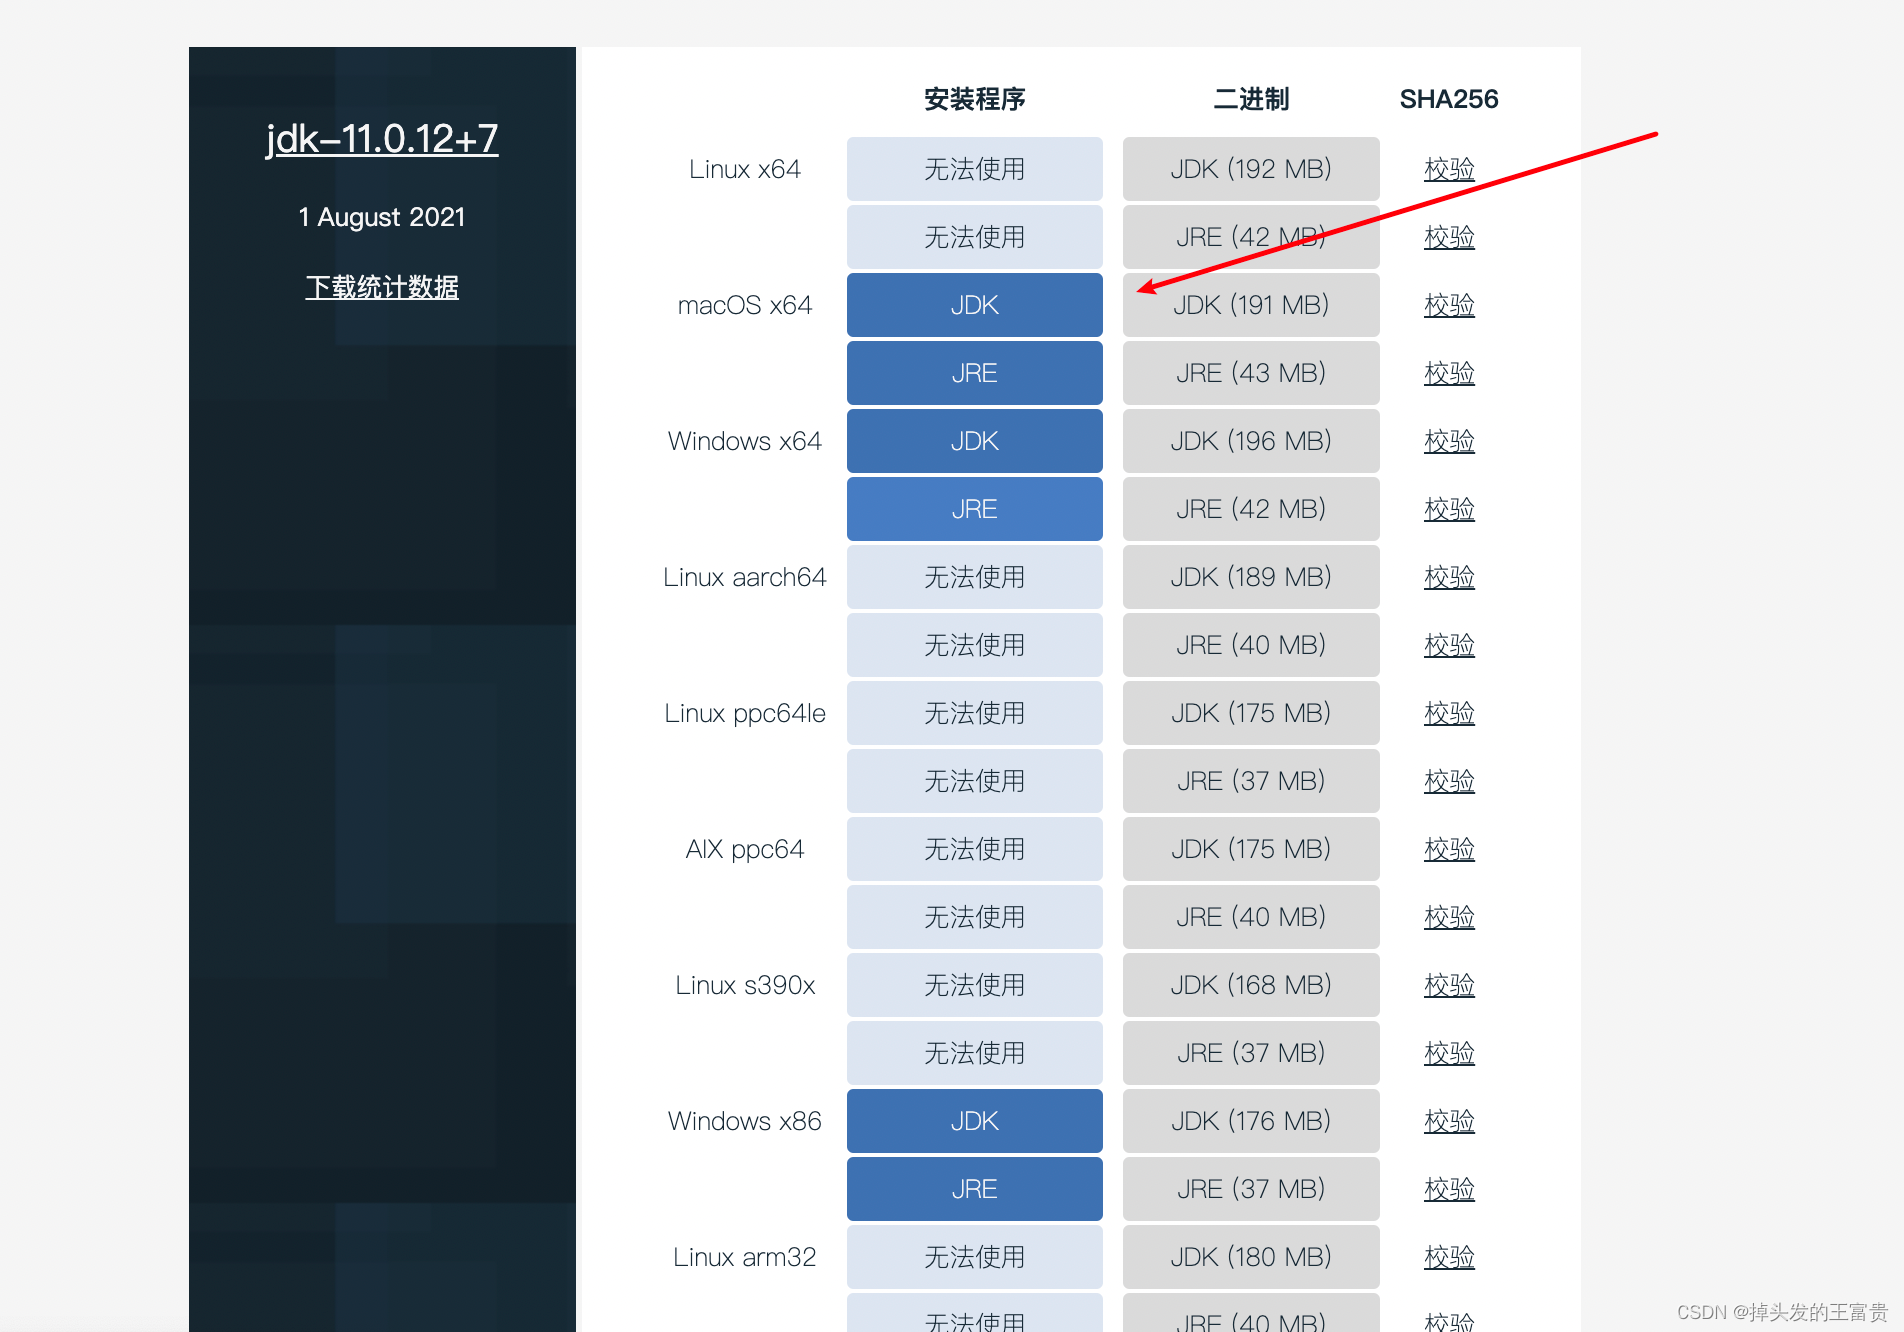Download the macOS x64 JDK installer

[x=974, y=305]
